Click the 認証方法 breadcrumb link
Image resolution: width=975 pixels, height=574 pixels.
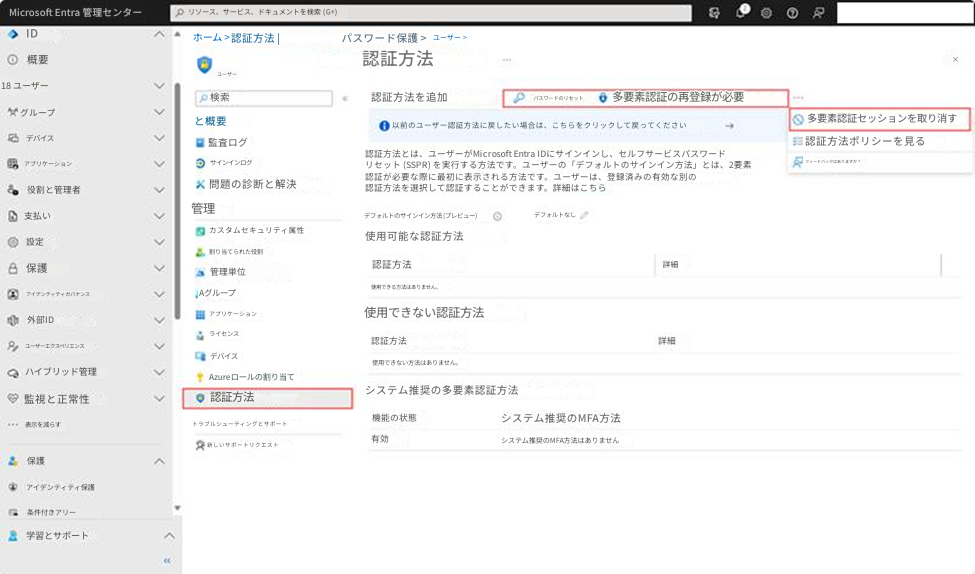tap(252, 38)
